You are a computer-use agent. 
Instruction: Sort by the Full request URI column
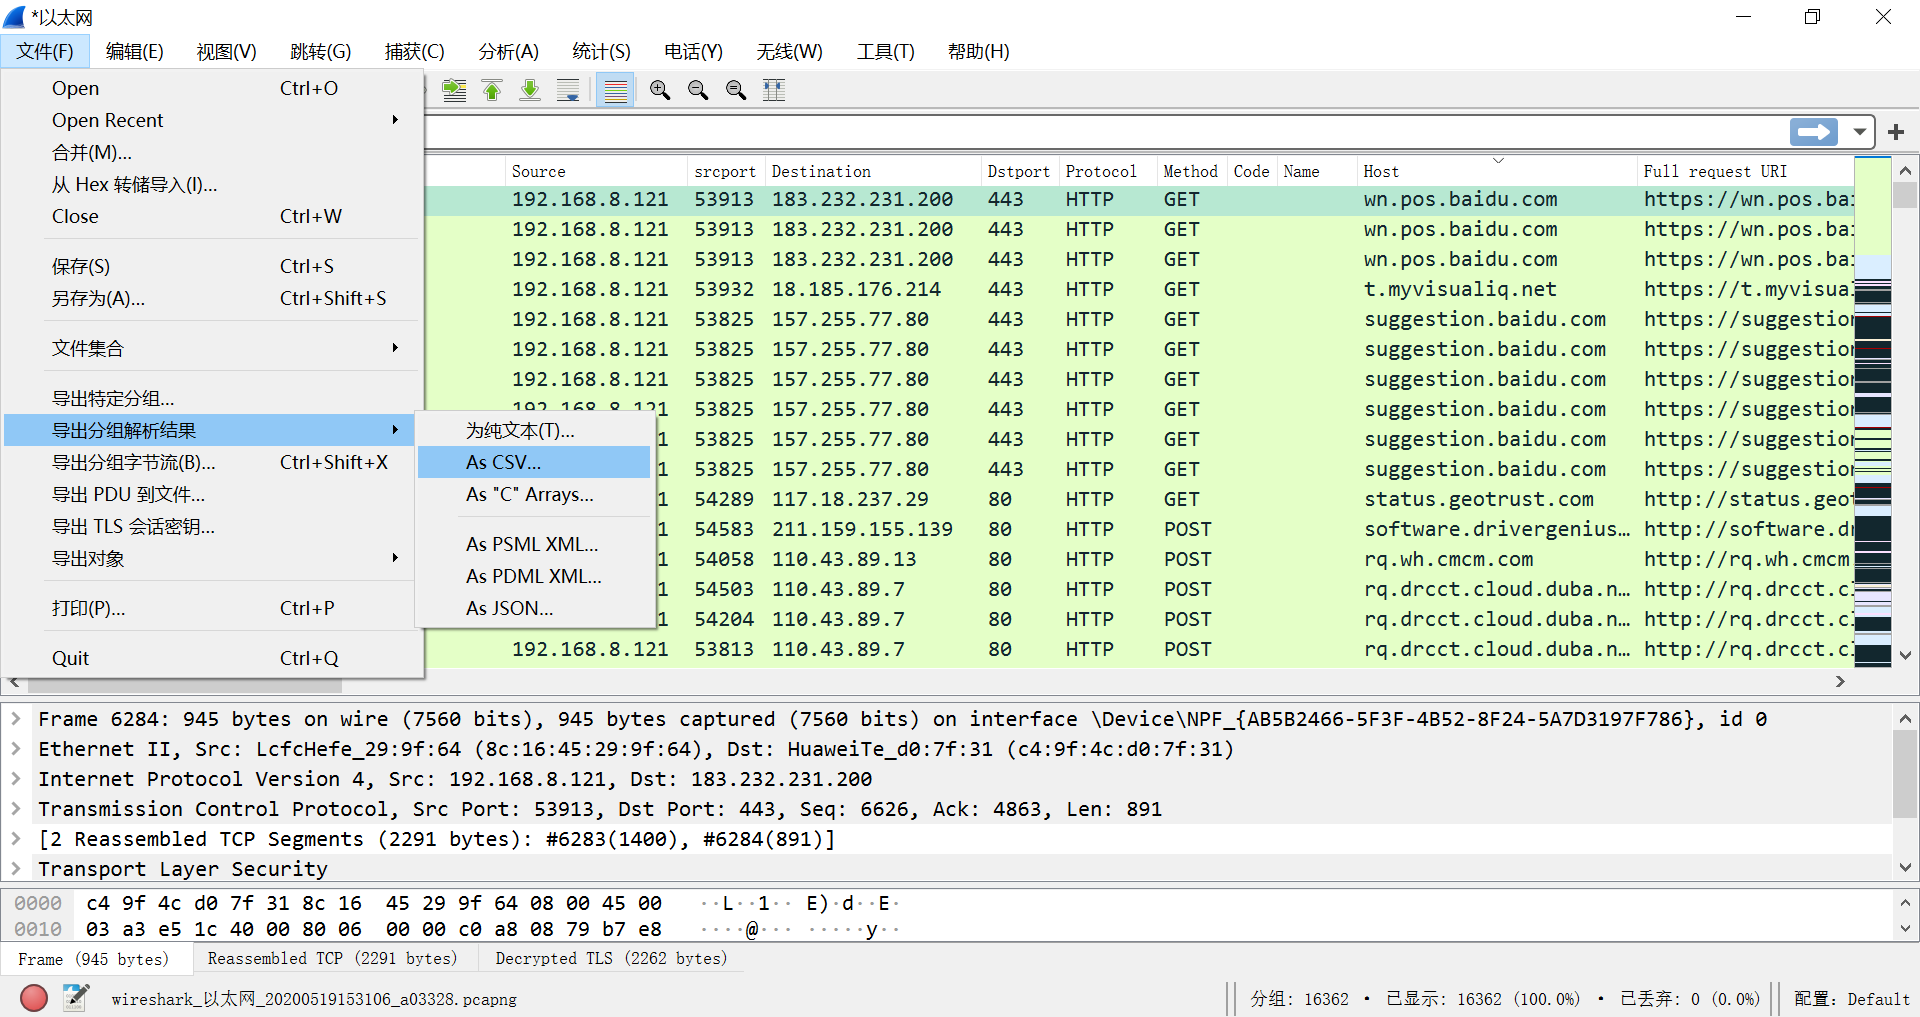[1746, 171]
